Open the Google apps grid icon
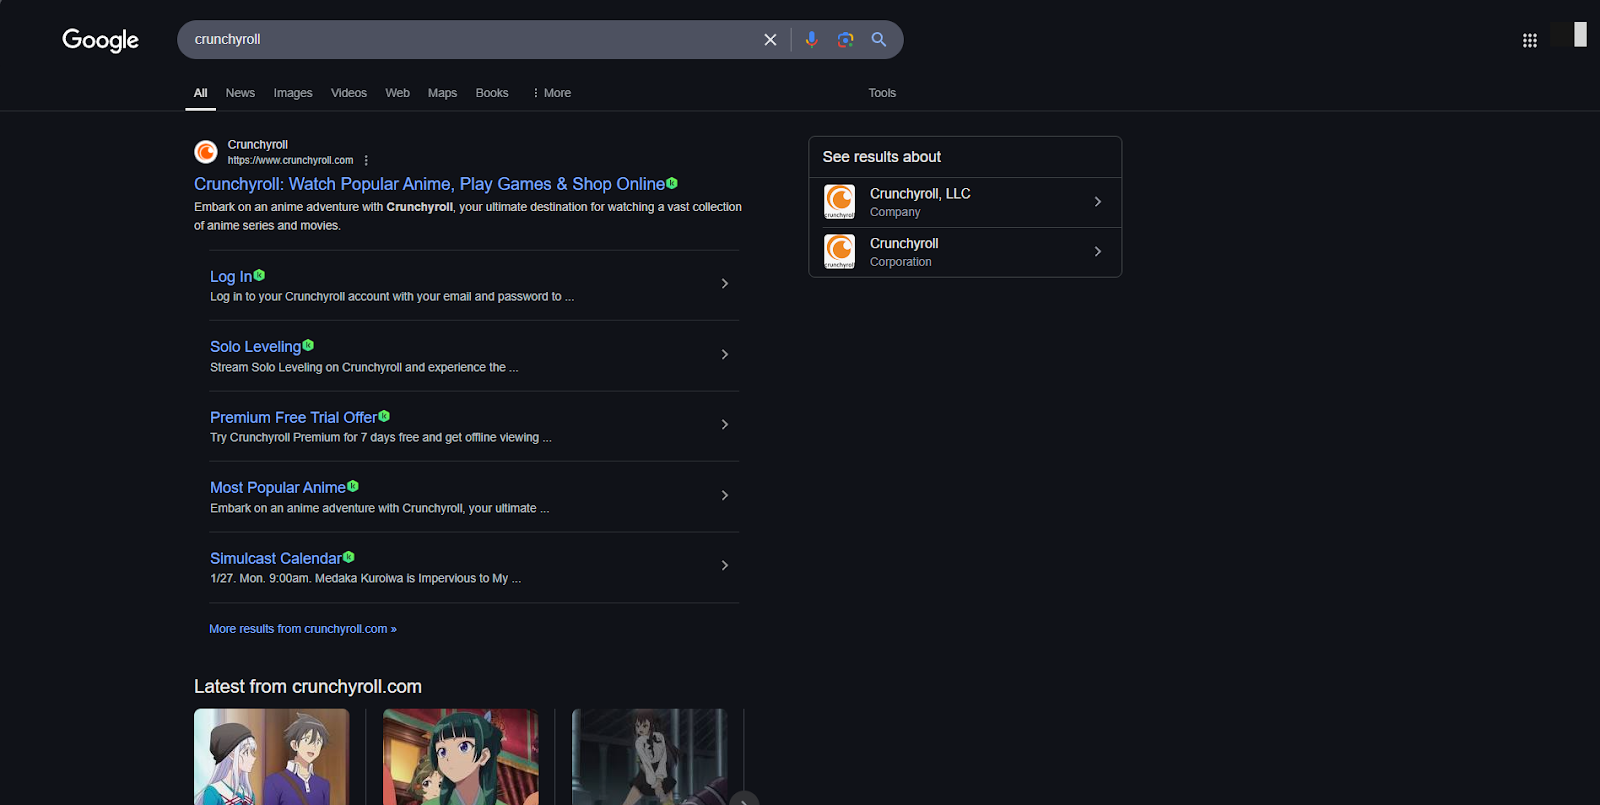Viewport: 1600px width, 805px height. [1529, 41]
